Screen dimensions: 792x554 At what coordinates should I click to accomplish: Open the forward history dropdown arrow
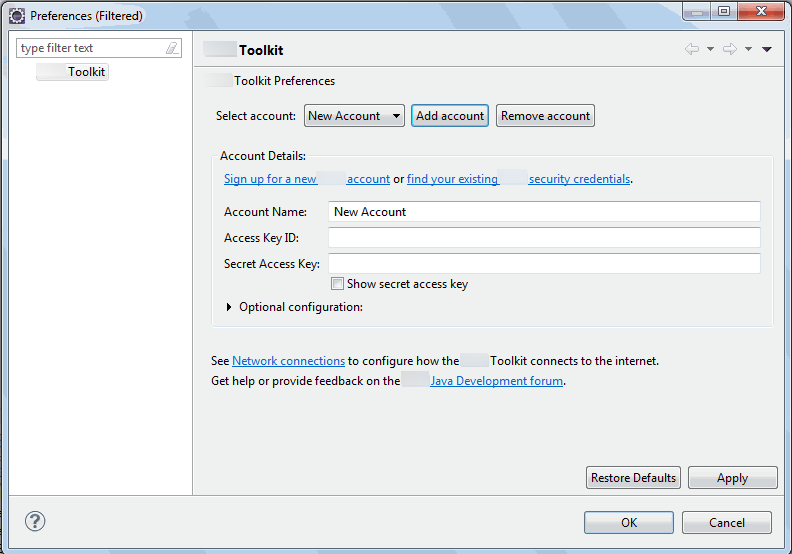click(748, 49)
